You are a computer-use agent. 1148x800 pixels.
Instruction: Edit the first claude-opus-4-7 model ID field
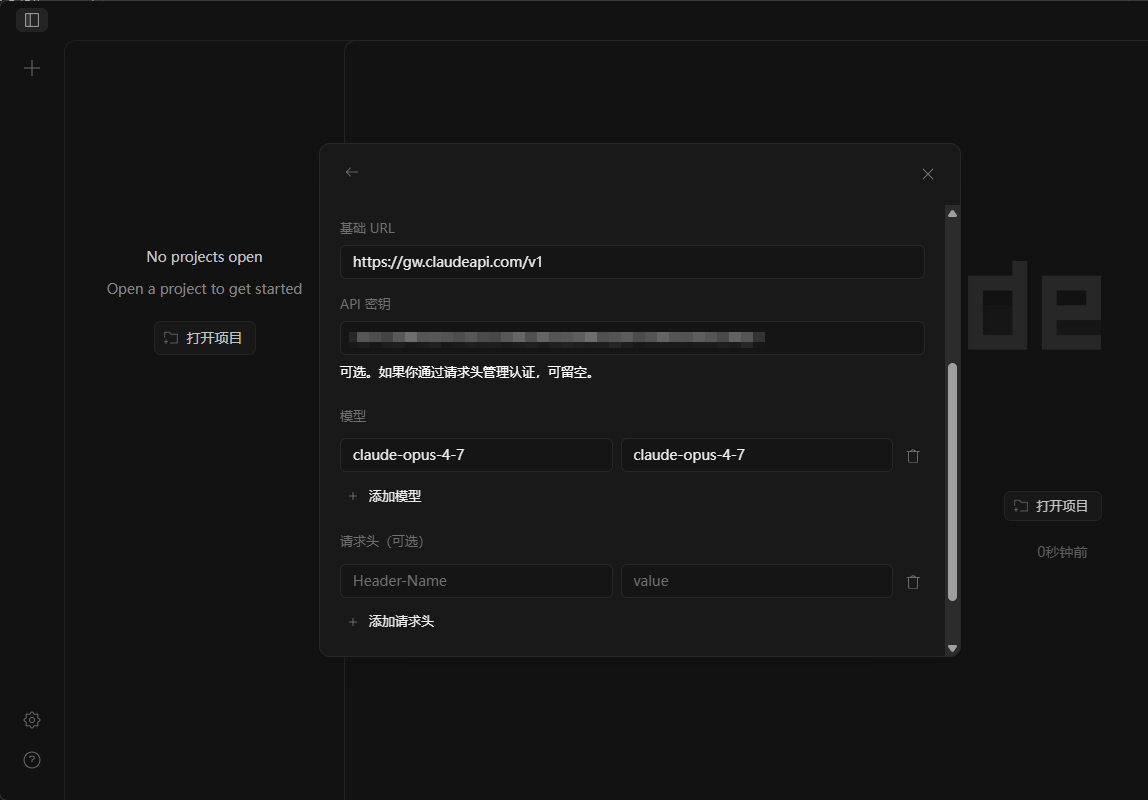point(476,455)
